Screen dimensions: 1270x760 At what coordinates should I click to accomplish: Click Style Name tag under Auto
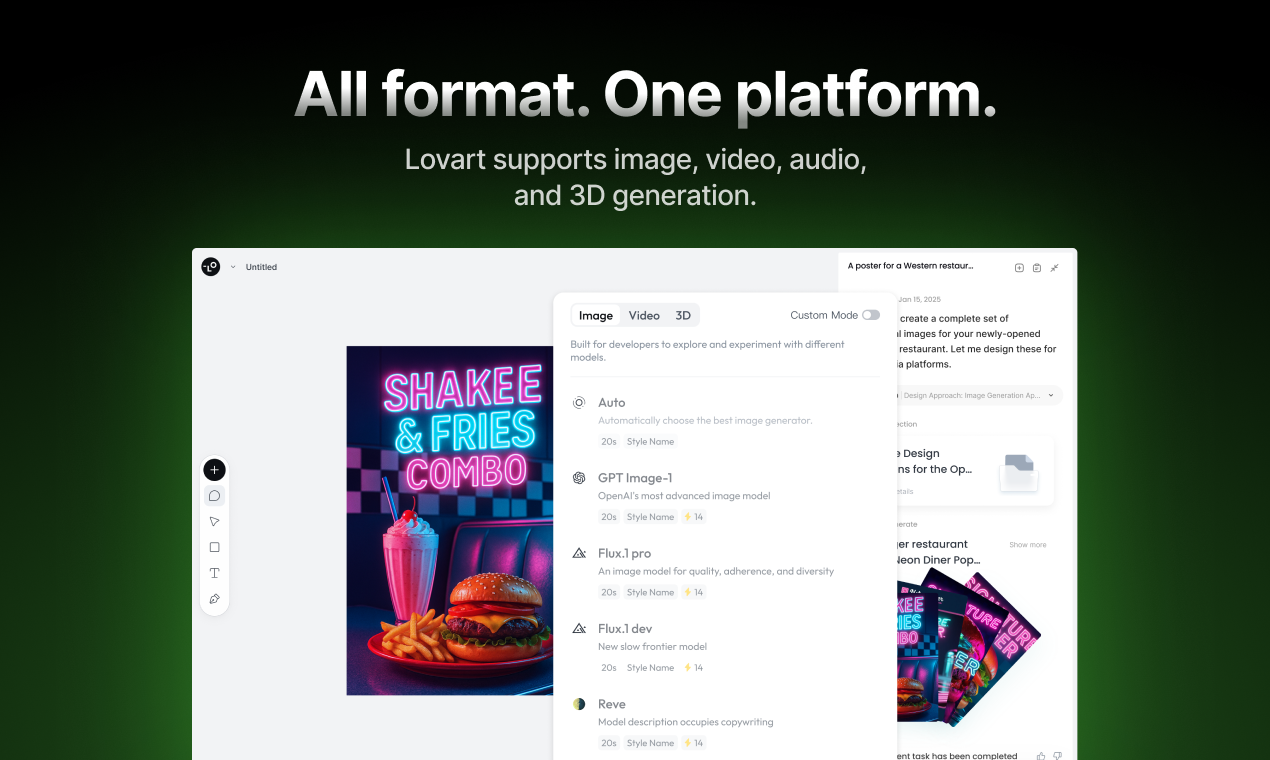[x=650, y=441]
